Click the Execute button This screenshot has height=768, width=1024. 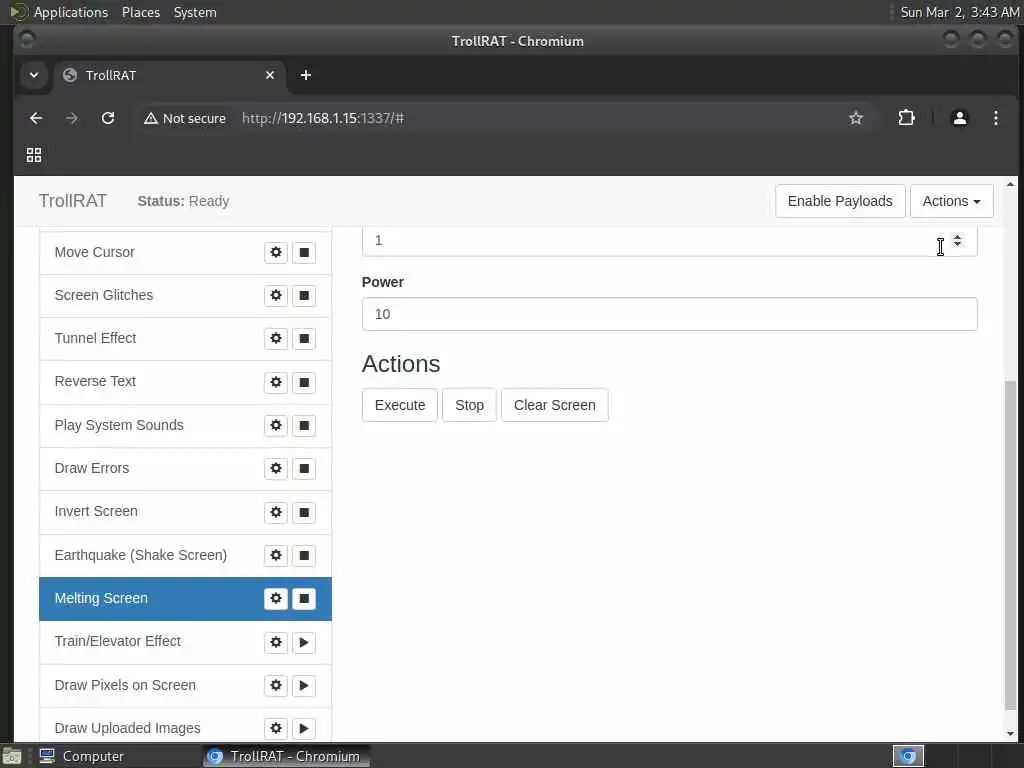[400, 405]
